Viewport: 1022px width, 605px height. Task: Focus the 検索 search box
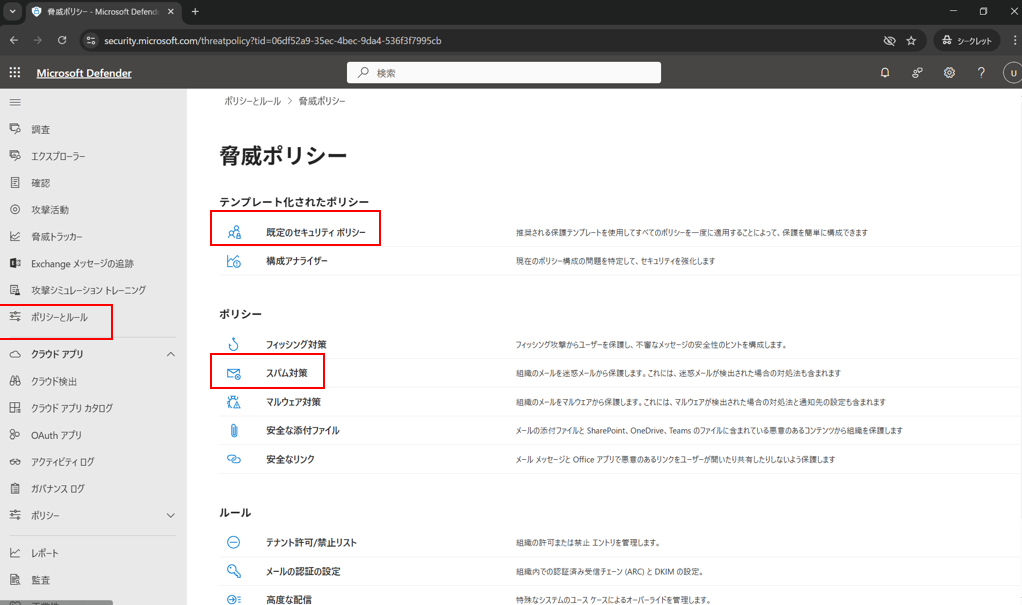point(504,72)
